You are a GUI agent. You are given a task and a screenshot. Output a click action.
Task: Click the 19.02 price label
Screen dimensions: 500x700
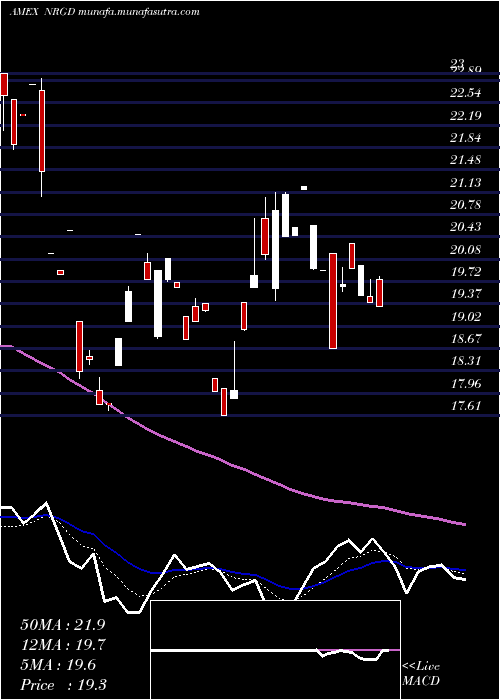(x=466, y=317)
